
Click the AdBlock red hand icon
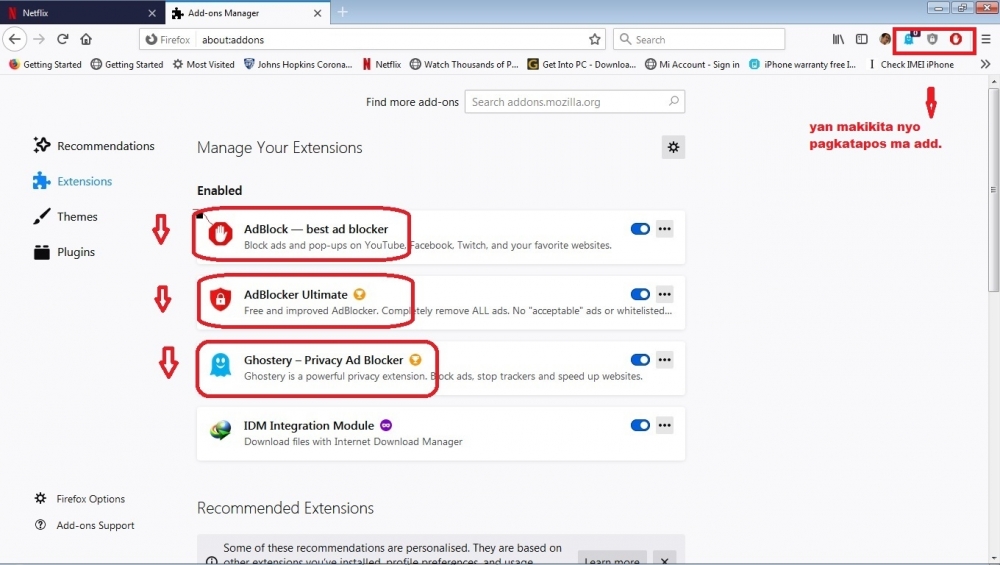(x=220, y=234)
